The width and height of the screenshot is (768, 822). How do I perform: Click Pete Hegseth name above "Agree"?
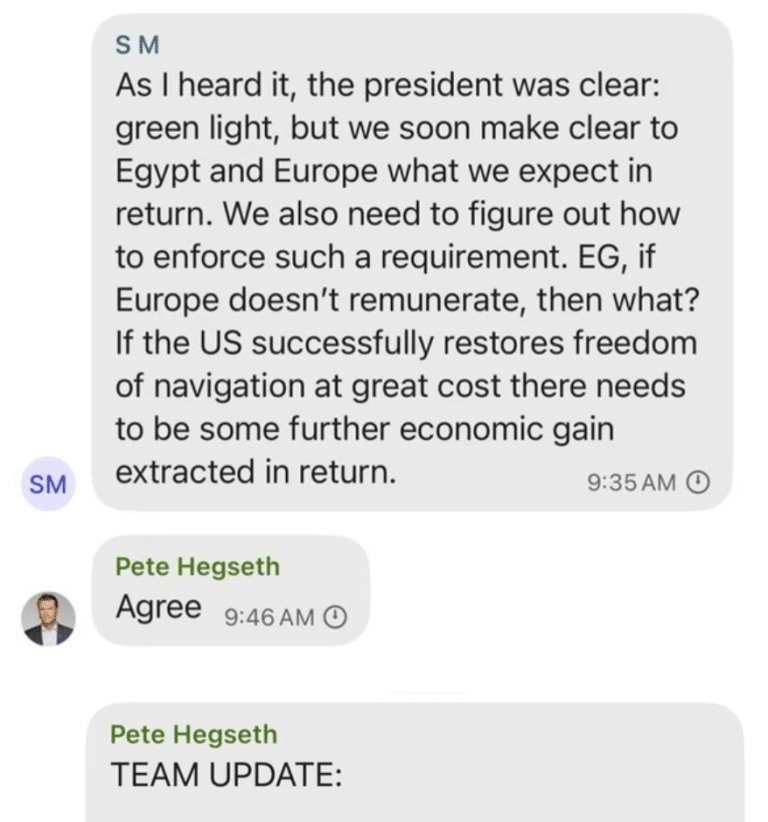click(197, 567)
